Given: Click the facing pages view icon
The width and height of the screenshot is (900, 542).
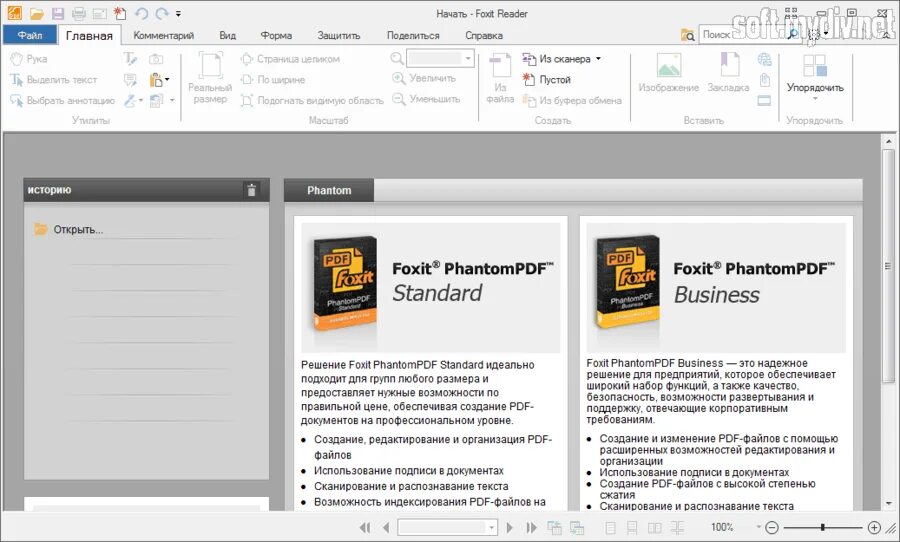Looking at the screenshot, I should tap(654, 527).
